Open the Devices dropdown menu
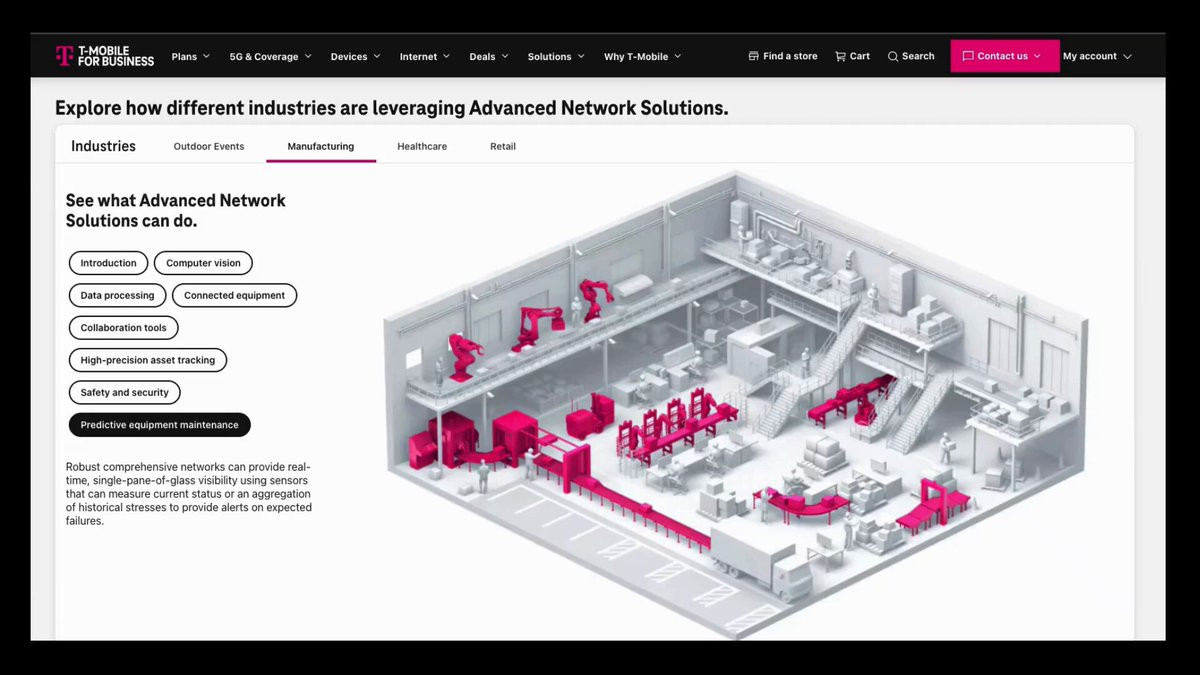 [356, 57]
